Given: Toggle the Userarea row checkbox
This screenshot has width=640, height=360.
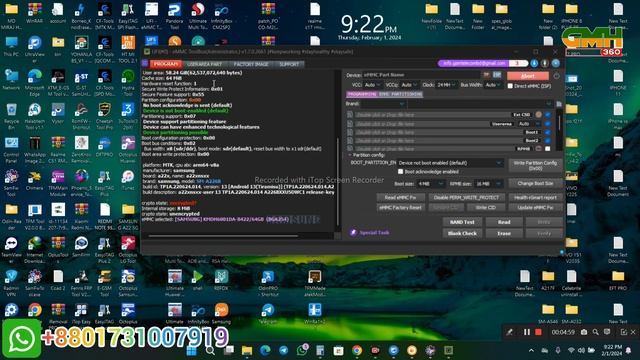Looking at the screenshot, I should pyautogui.click(x=548, y=124).
